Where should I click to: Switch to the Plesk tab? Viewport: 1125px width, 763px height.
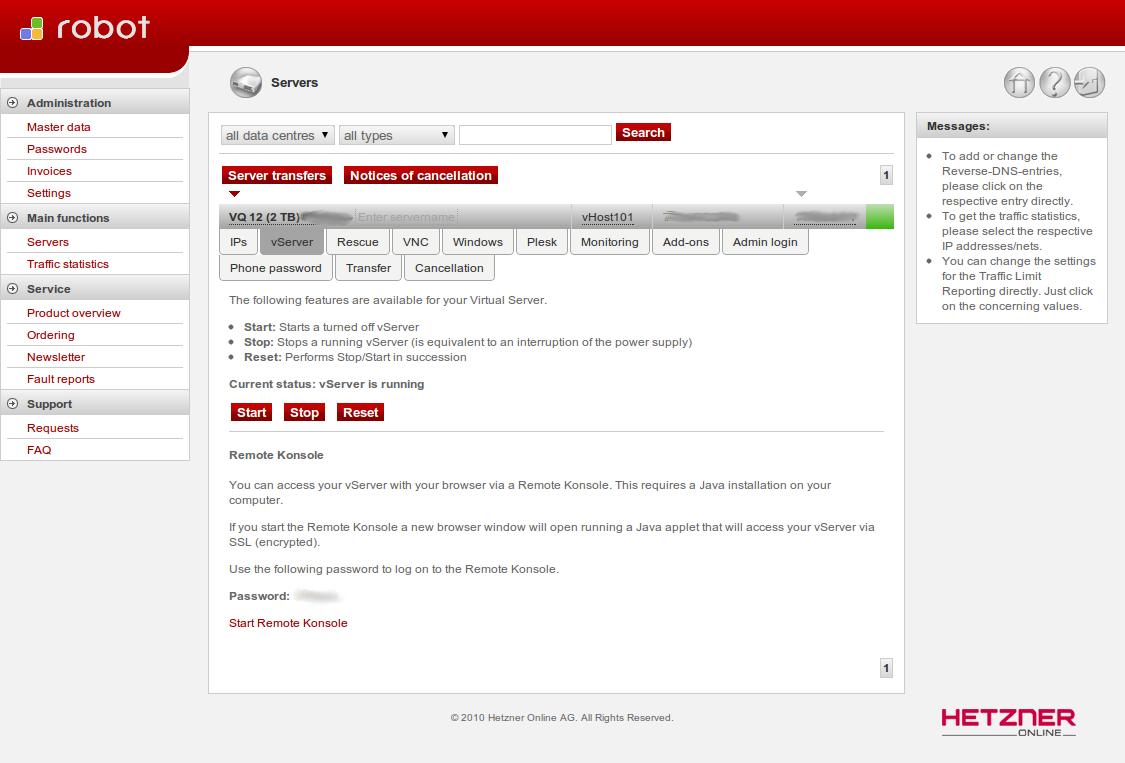(542, 242)
